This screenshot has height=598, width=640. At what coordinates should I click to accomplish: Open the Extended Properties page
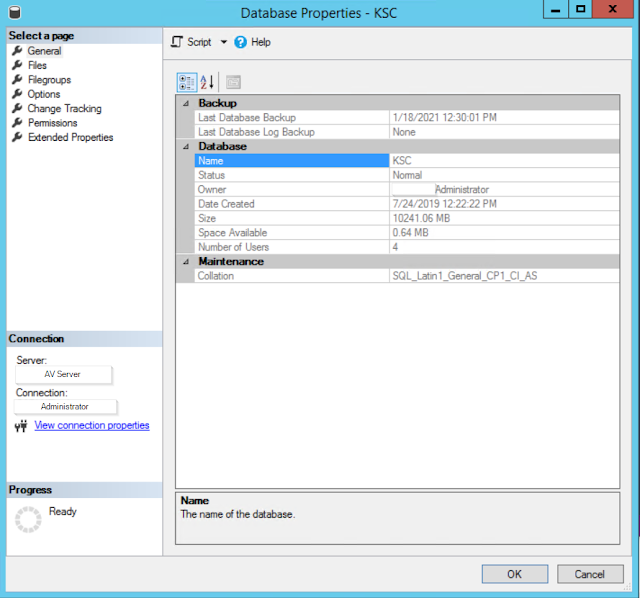tap(70, 138)
